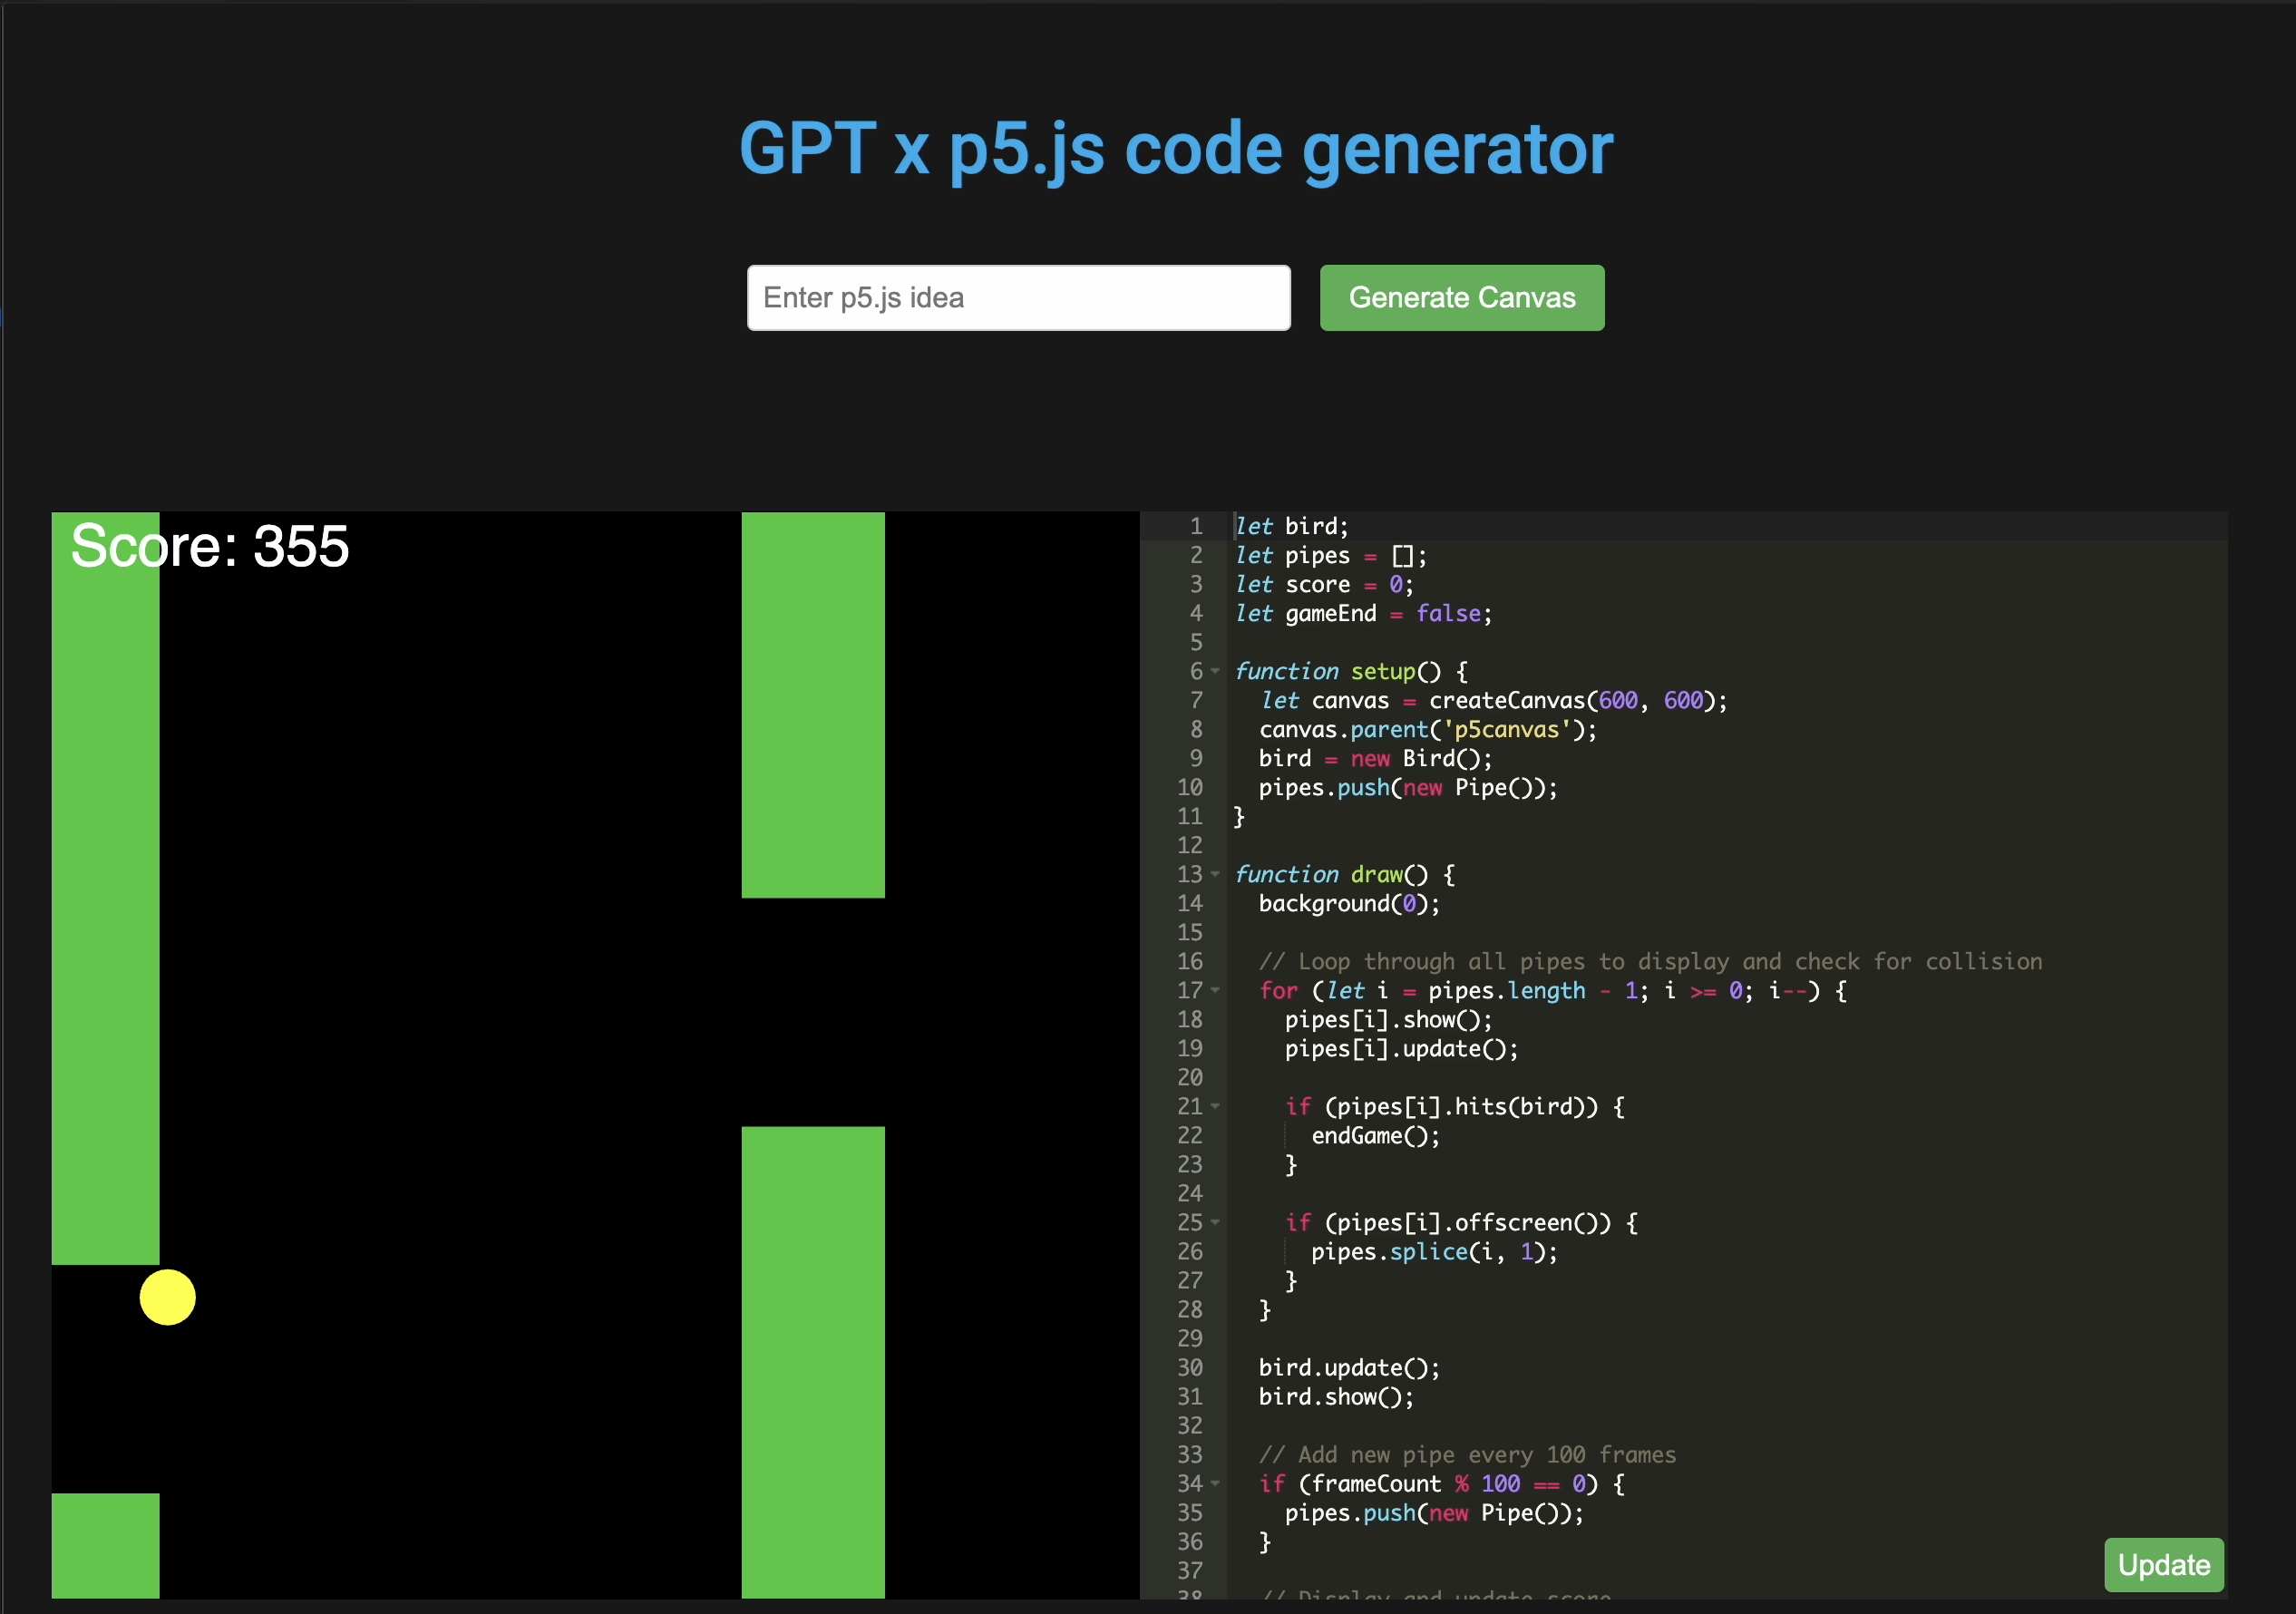The height and width of the screenshot is (1614, 2296).
Task: Click the 'Add new pipe every 100 frames' comment
Action: [x=1468, y=1455]
